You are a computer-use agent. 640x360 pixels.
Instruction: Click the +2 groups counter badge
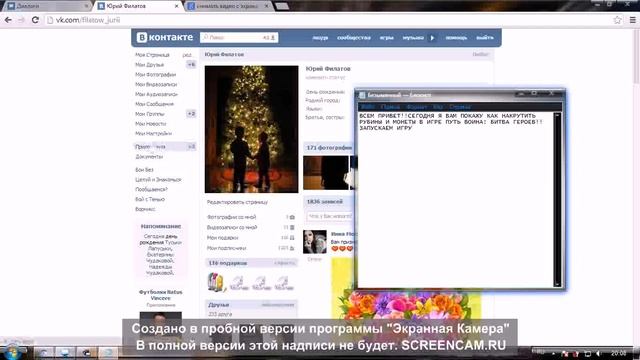191,113
